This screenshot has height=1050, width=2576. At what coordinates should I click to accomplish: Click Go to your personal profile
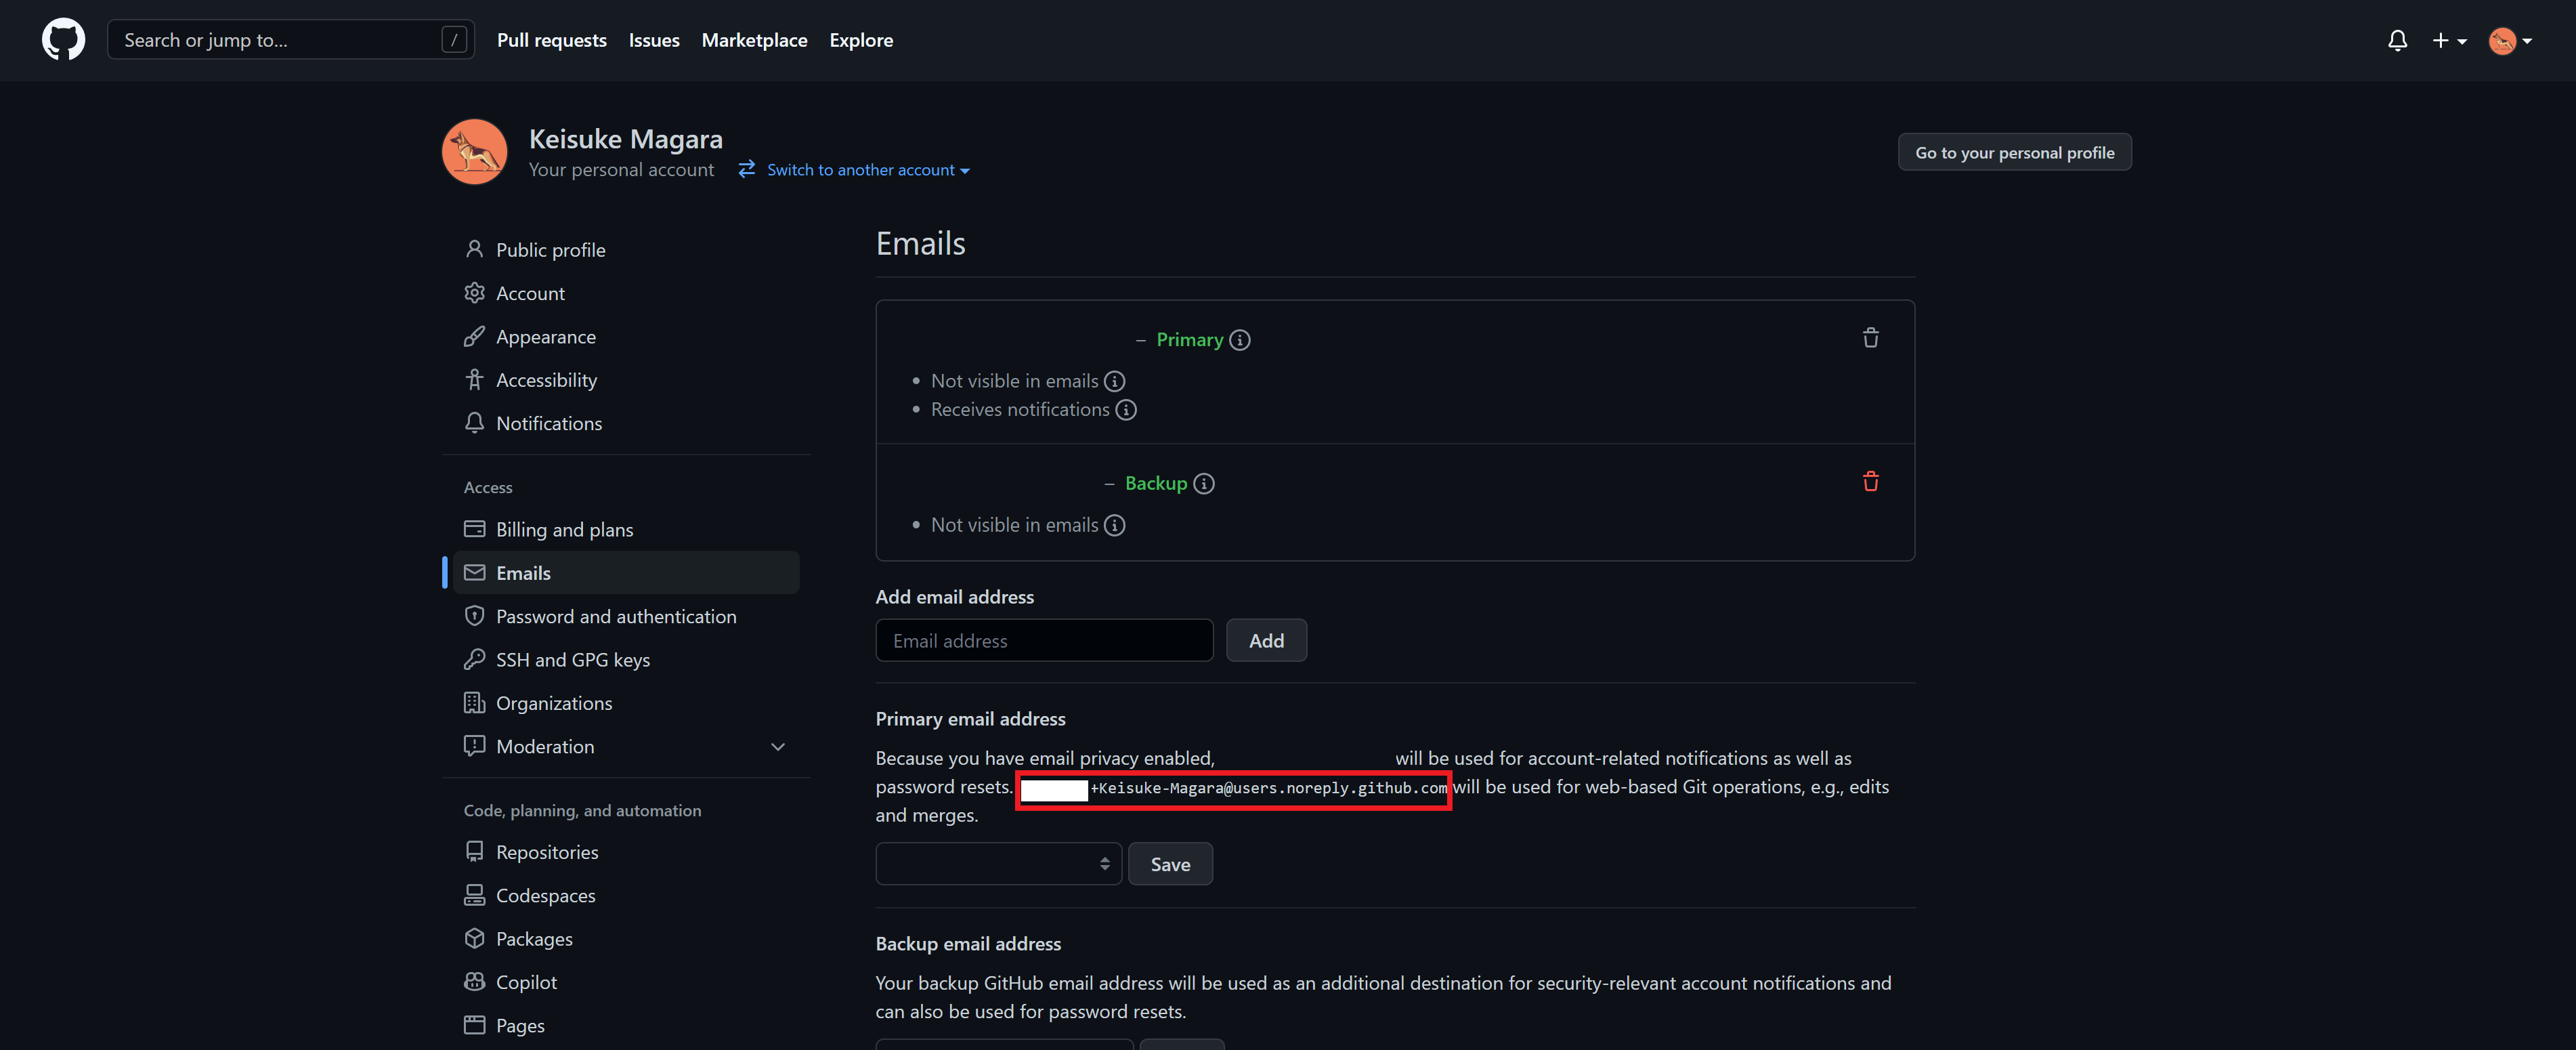(x=2014, y=151)
